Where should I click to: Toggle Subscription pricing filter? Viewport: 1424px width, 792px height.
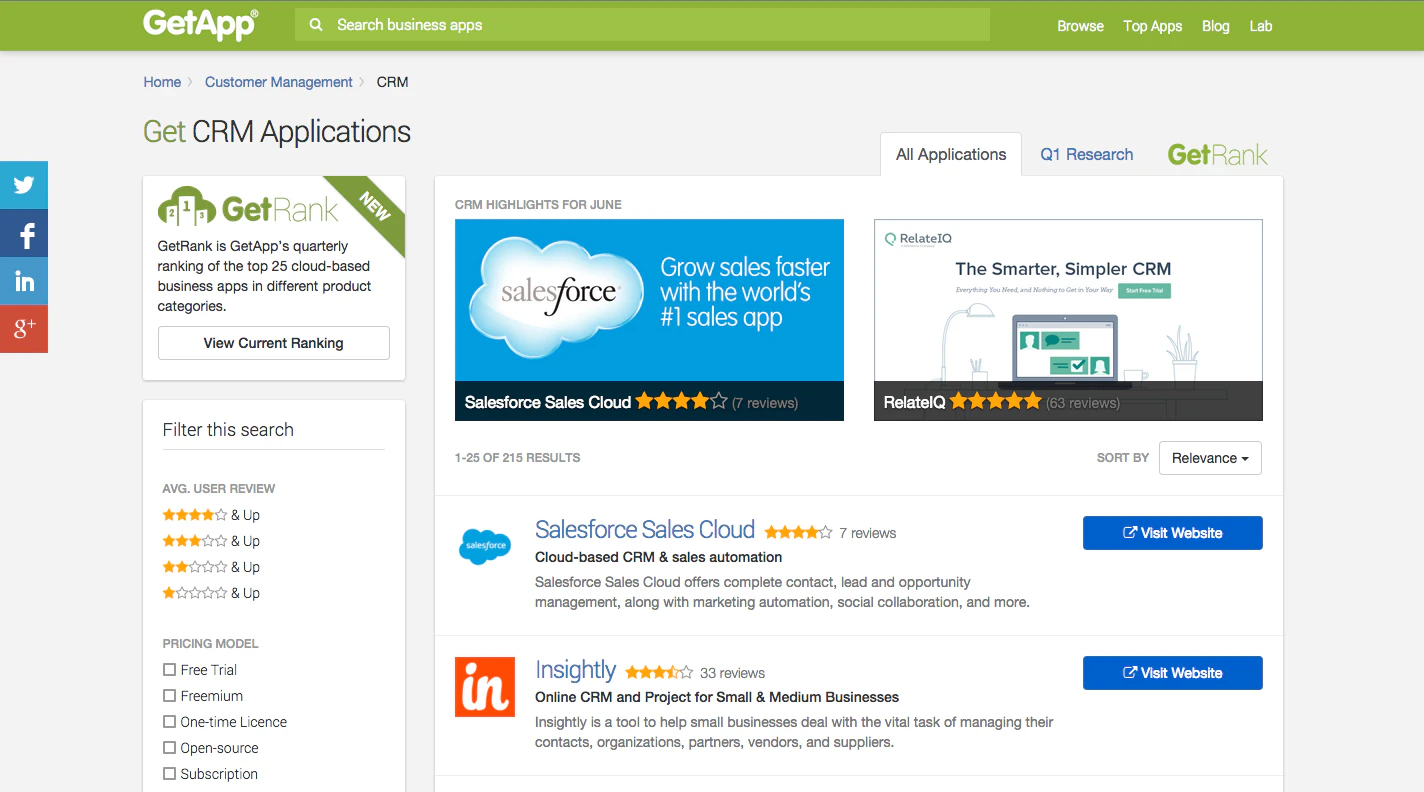click(x=169, y=773)
